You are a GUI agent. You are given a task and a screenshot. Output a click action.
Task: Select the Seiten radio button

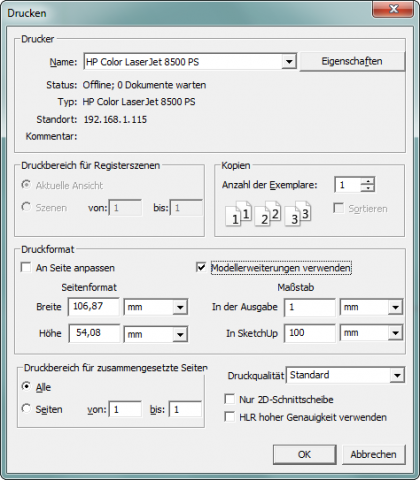point(26,409)
